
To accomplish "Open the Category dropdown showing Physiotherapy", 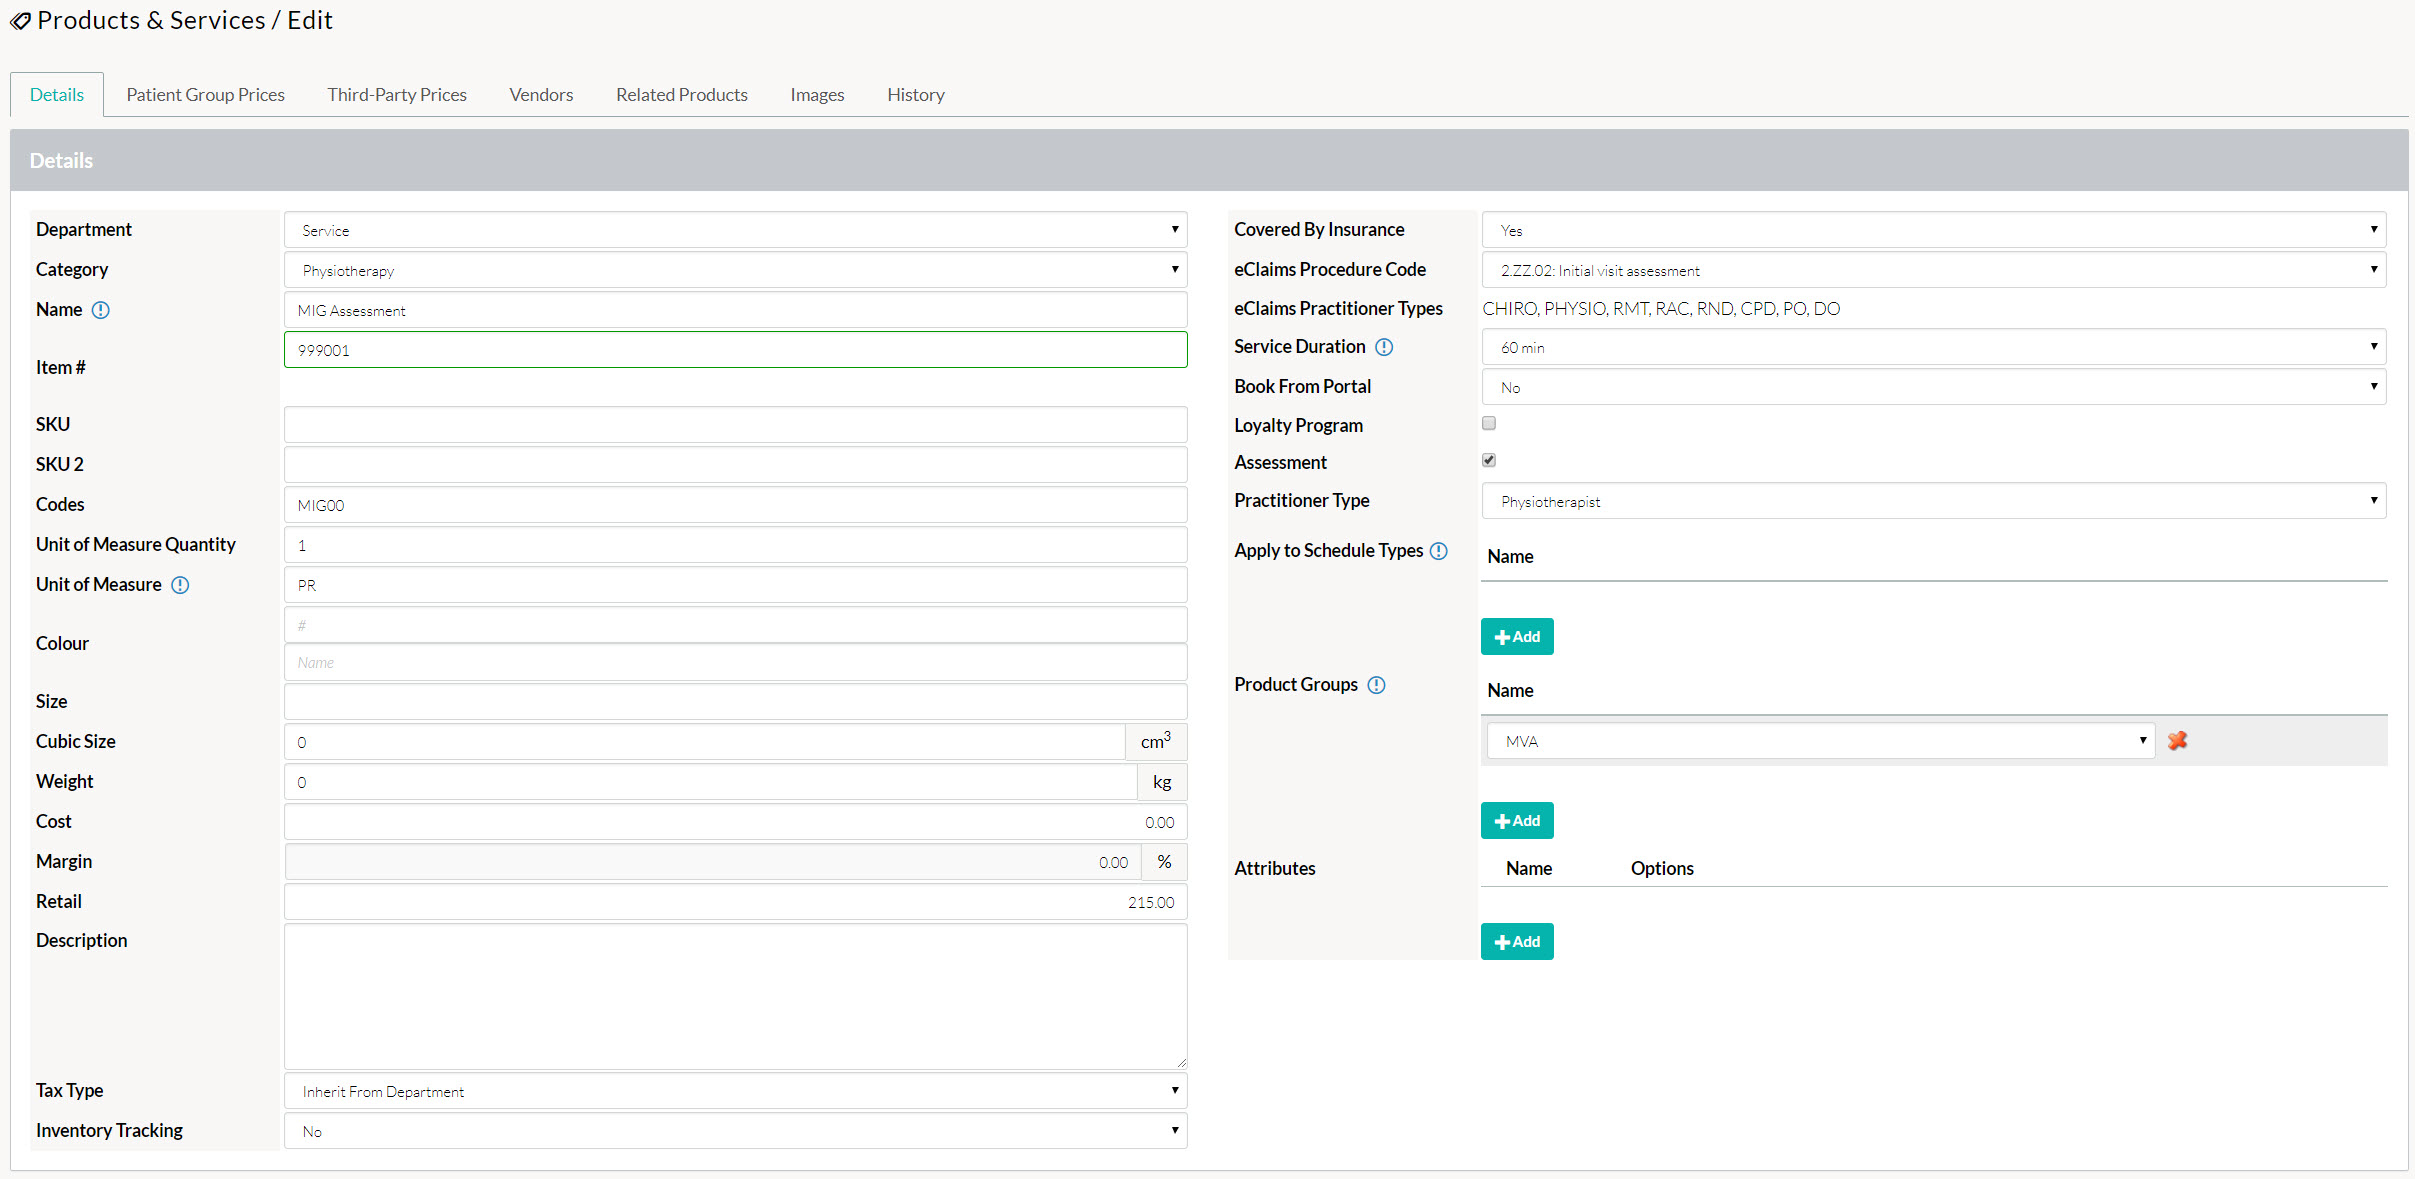I will click(x=735, y=269).
